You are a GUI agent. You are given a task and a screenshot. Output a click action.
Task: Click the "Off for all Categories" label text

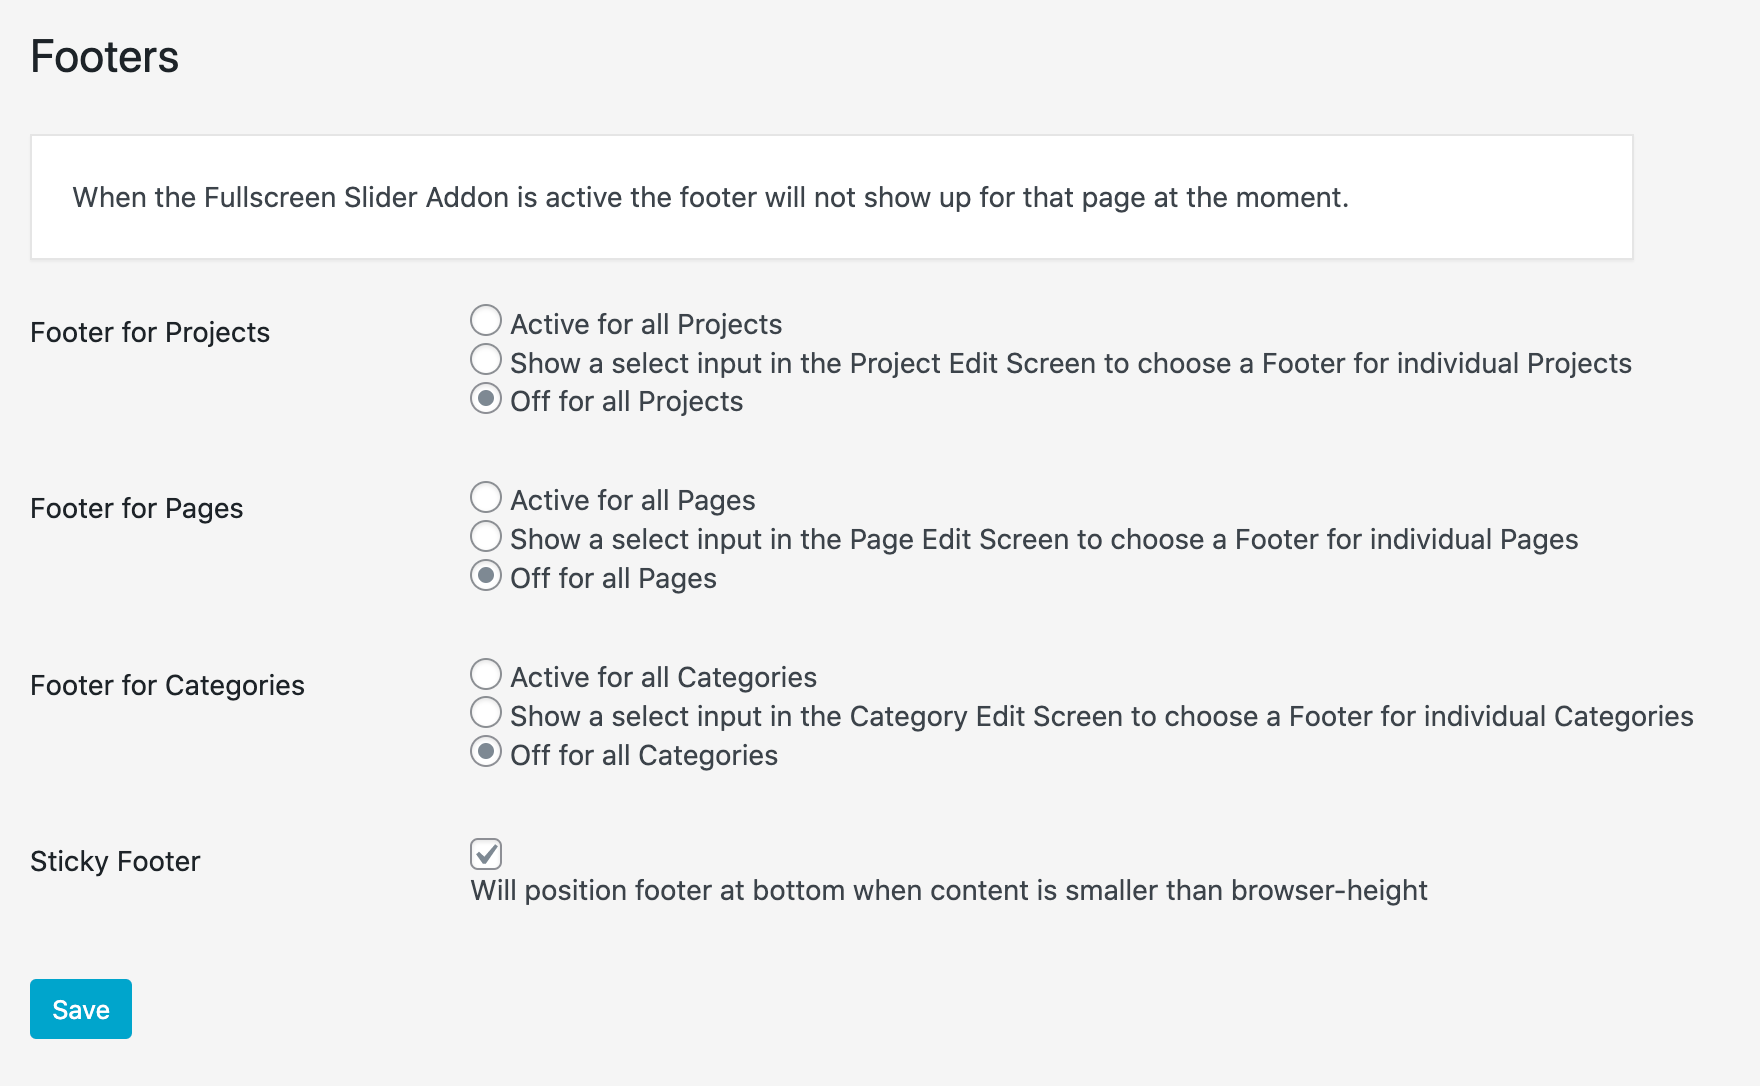click(x=644, y=756)
